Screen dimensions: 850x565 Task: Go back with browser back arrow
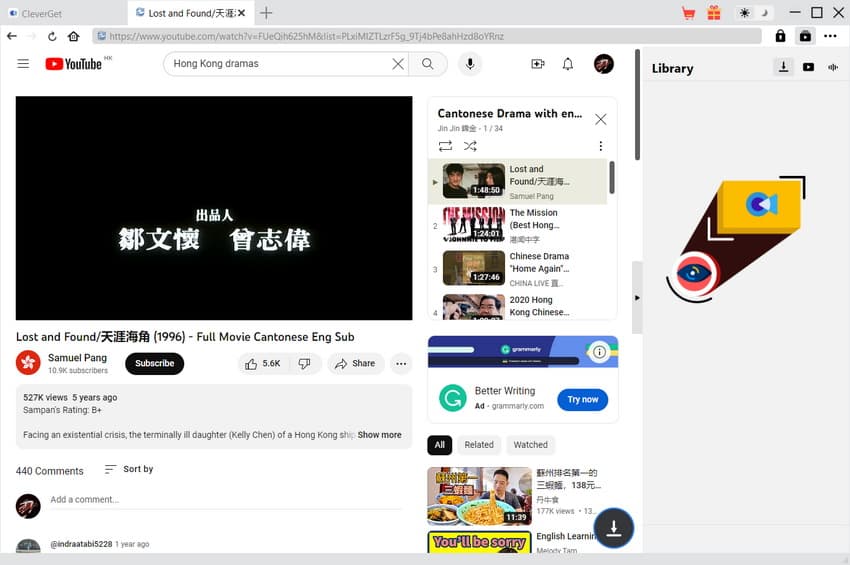click(12, 36)
